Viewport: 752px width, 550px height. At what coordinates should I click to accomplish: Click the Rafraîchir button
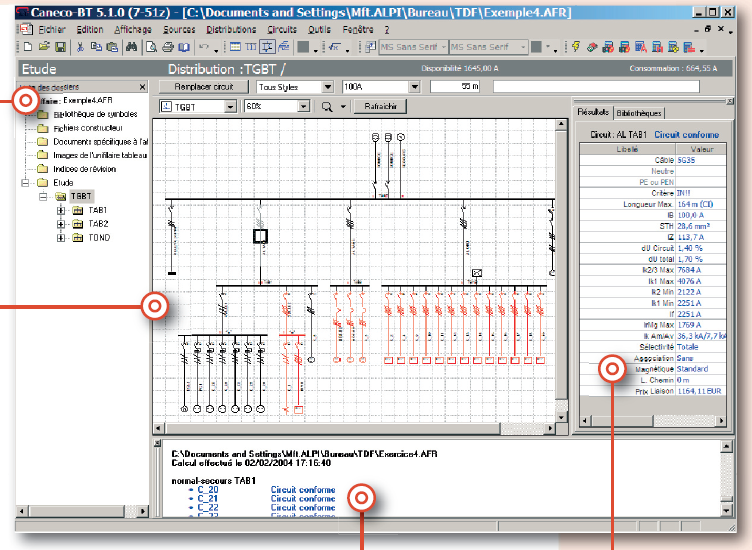coord(380,106)
